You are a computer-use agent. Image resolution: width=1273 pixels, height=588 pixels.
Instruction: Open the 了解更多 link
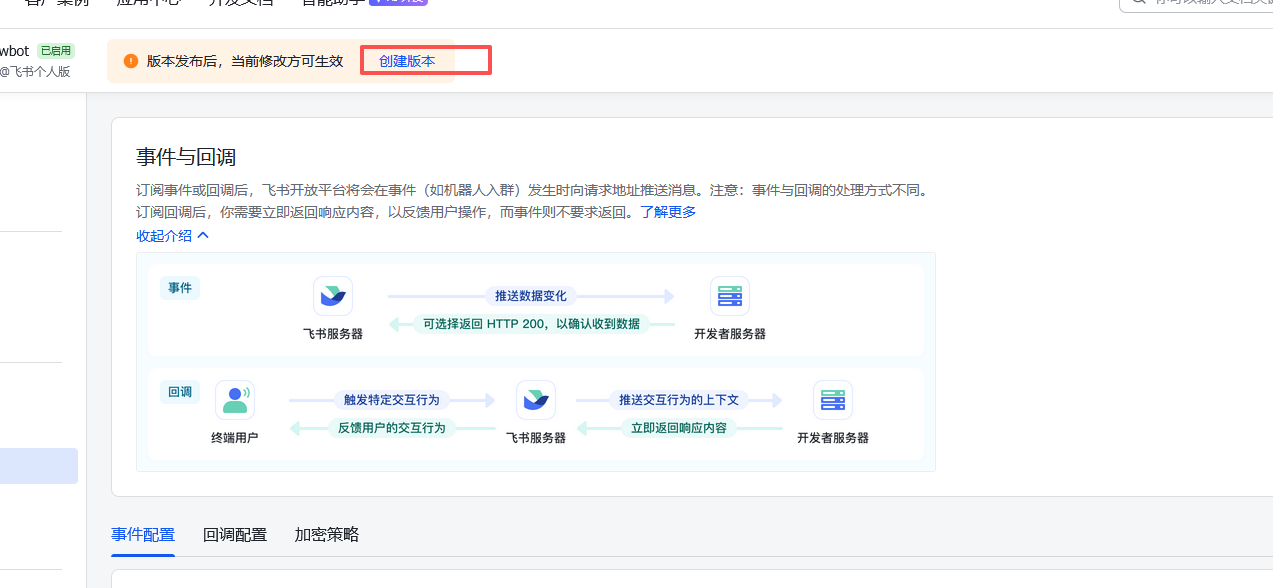click(668, 212)
